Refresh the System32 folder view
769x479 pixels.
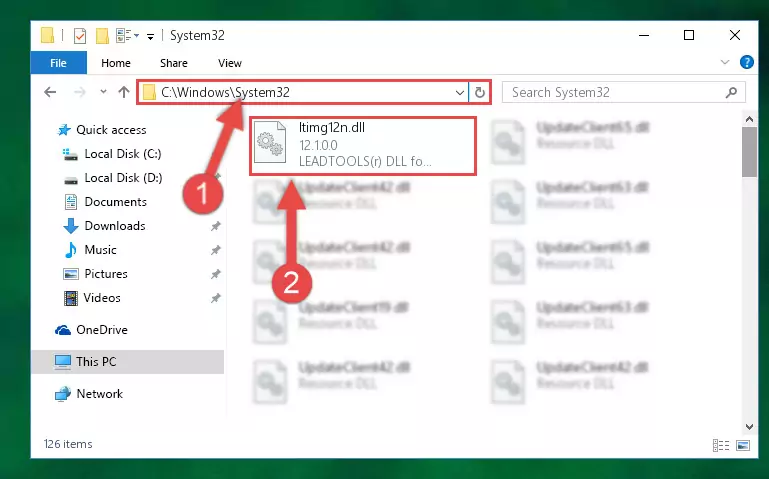(480, 92)
